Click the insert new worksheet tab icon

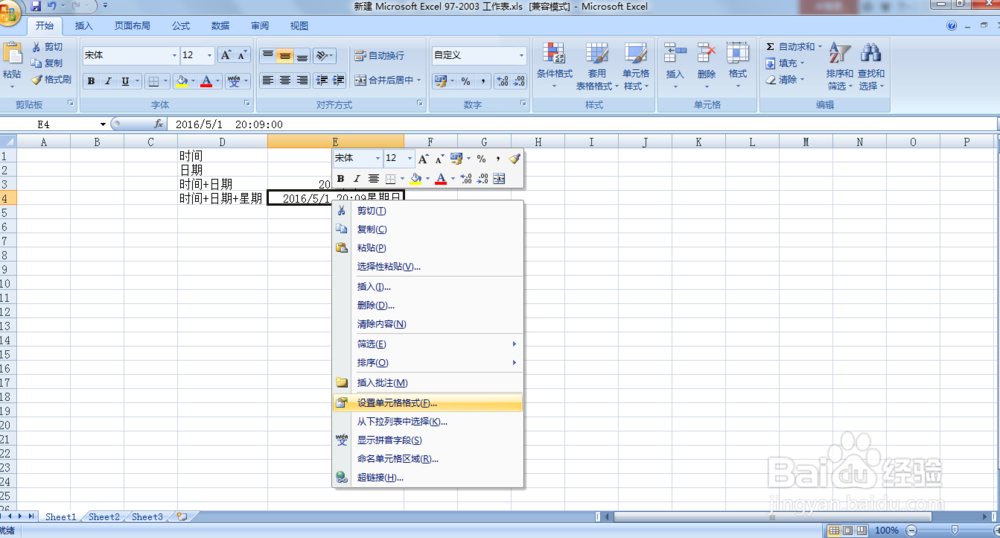point(182,517)
